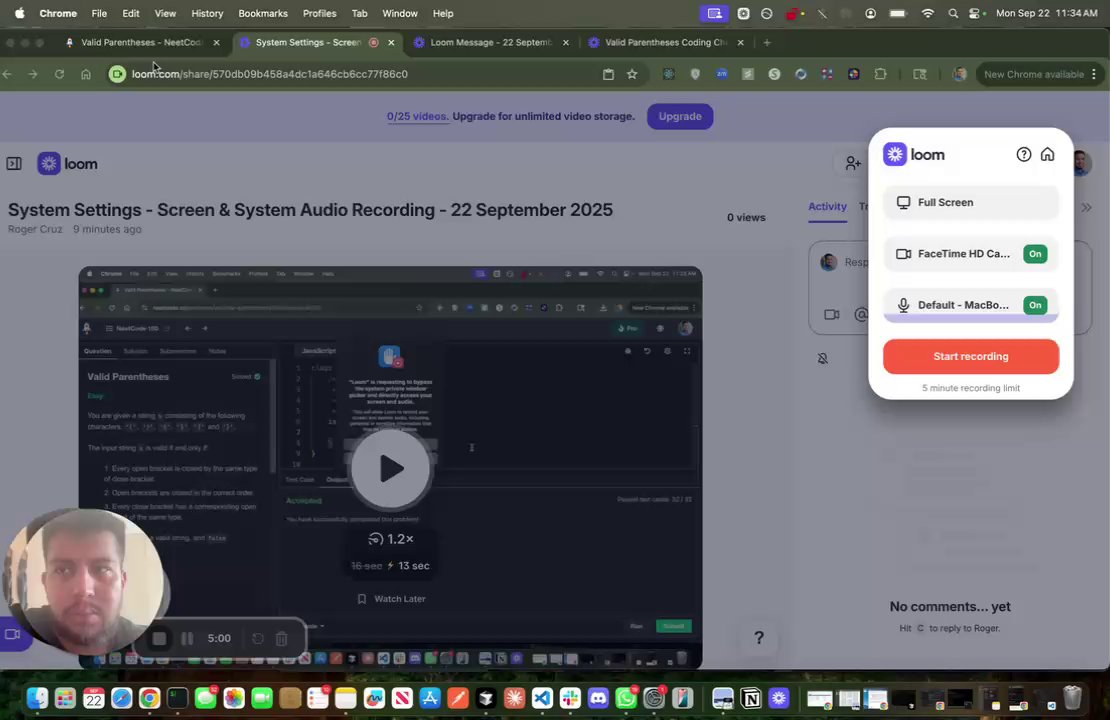Click the webcam bubble preview
This screenshot has height=720, width=1110.
click(84, 581)
